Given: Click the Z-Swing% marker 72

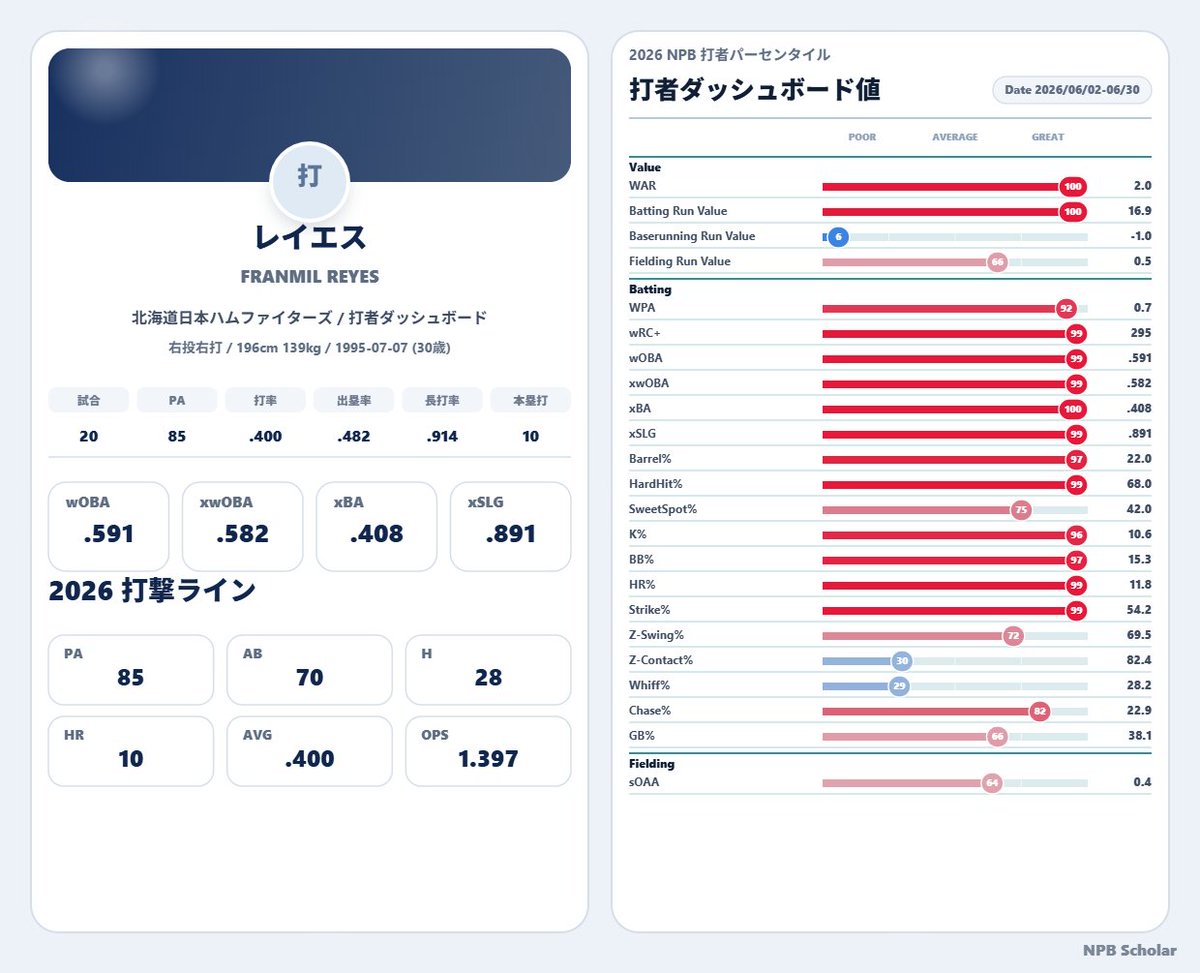Looking at the screenshot, I should click(x=1013, y=636).
